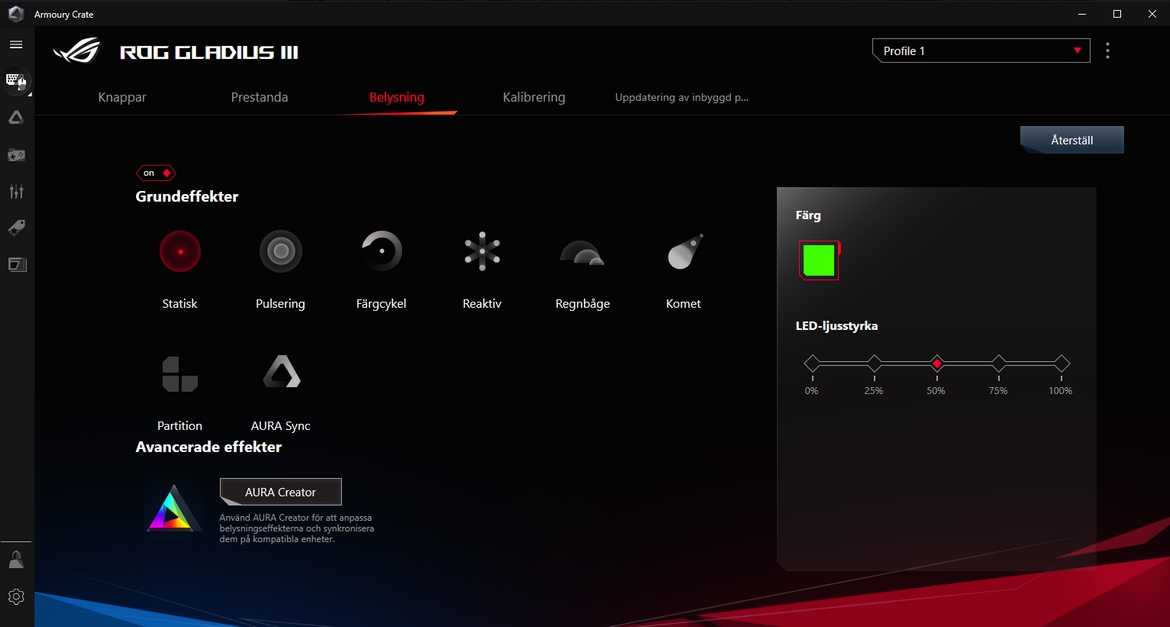Viewport: 1170px width, 627px height.
Task: Open the Profile 1 dropdown
Action: pos(980,51)
